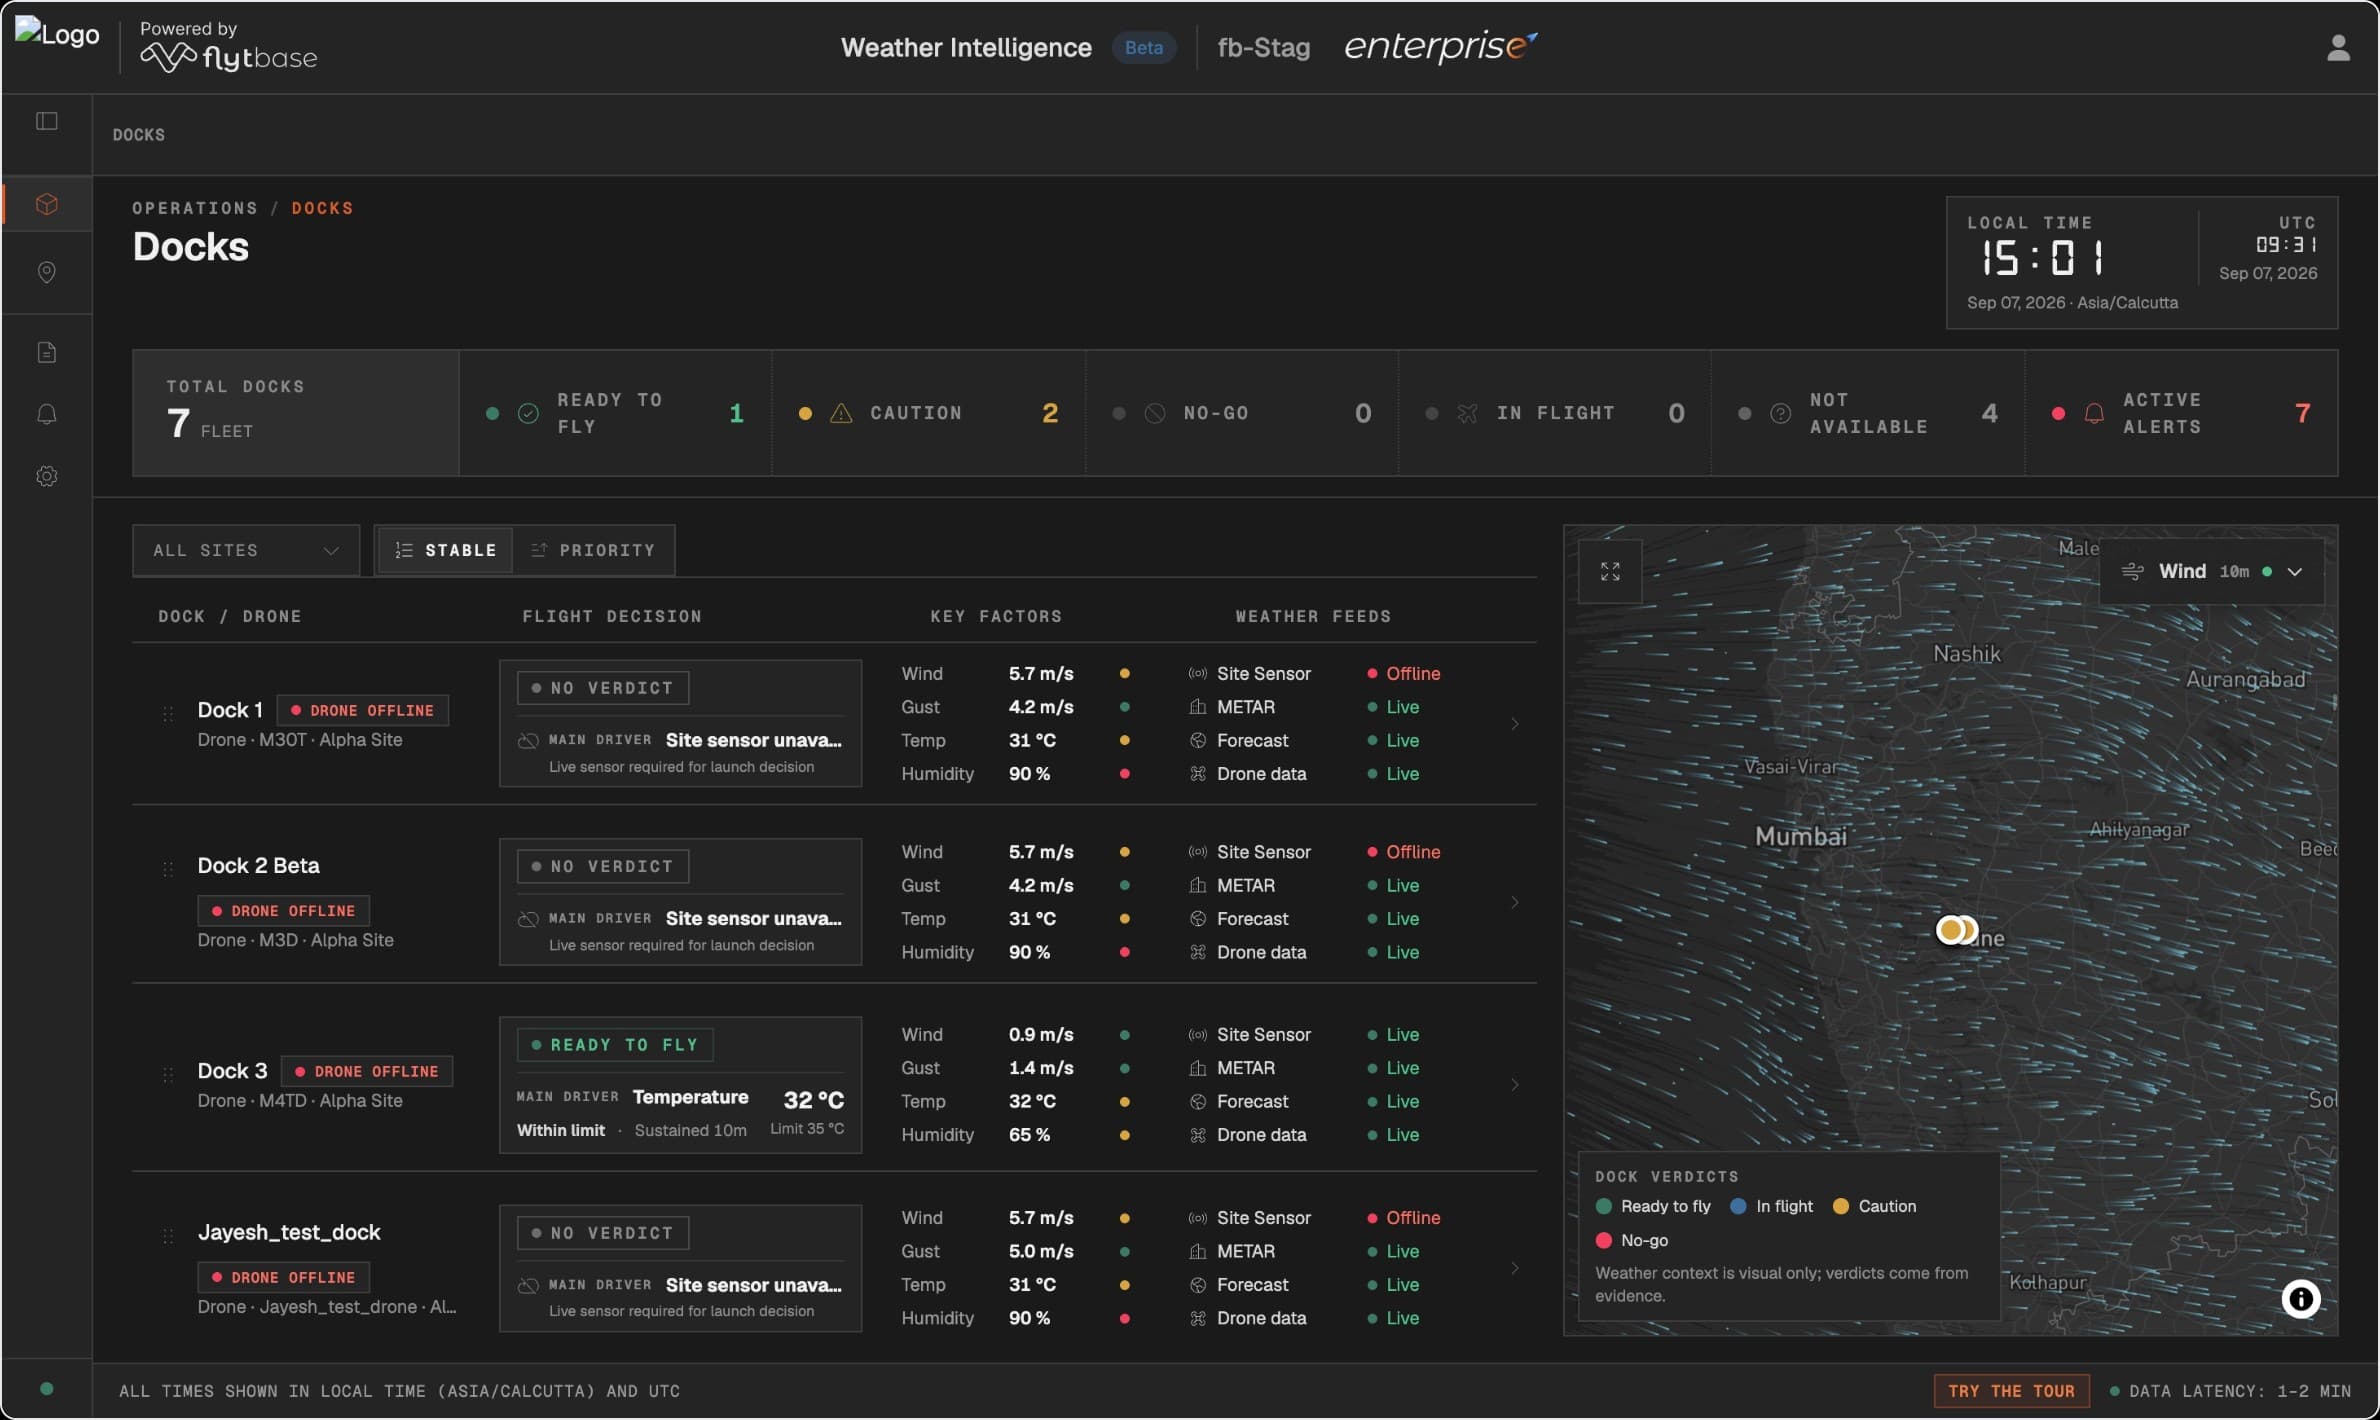Click the Caution warning triangle icon
The image size is (2380, 1420).
click(841, 413)
